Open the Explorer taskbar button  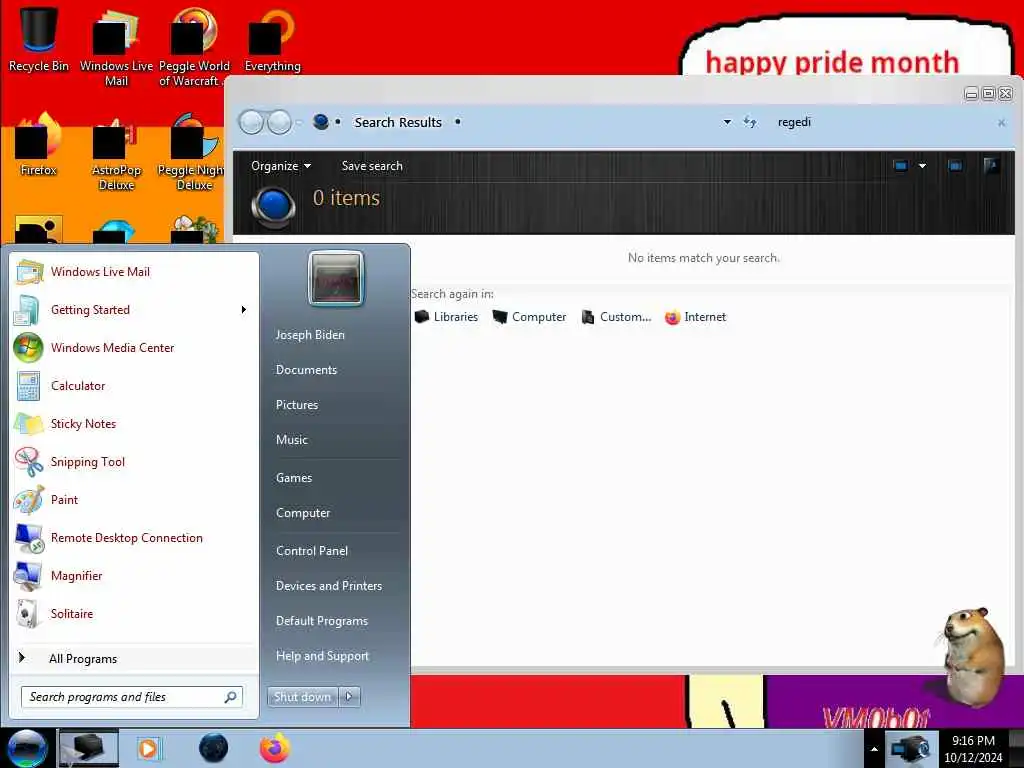click(89, 748)
